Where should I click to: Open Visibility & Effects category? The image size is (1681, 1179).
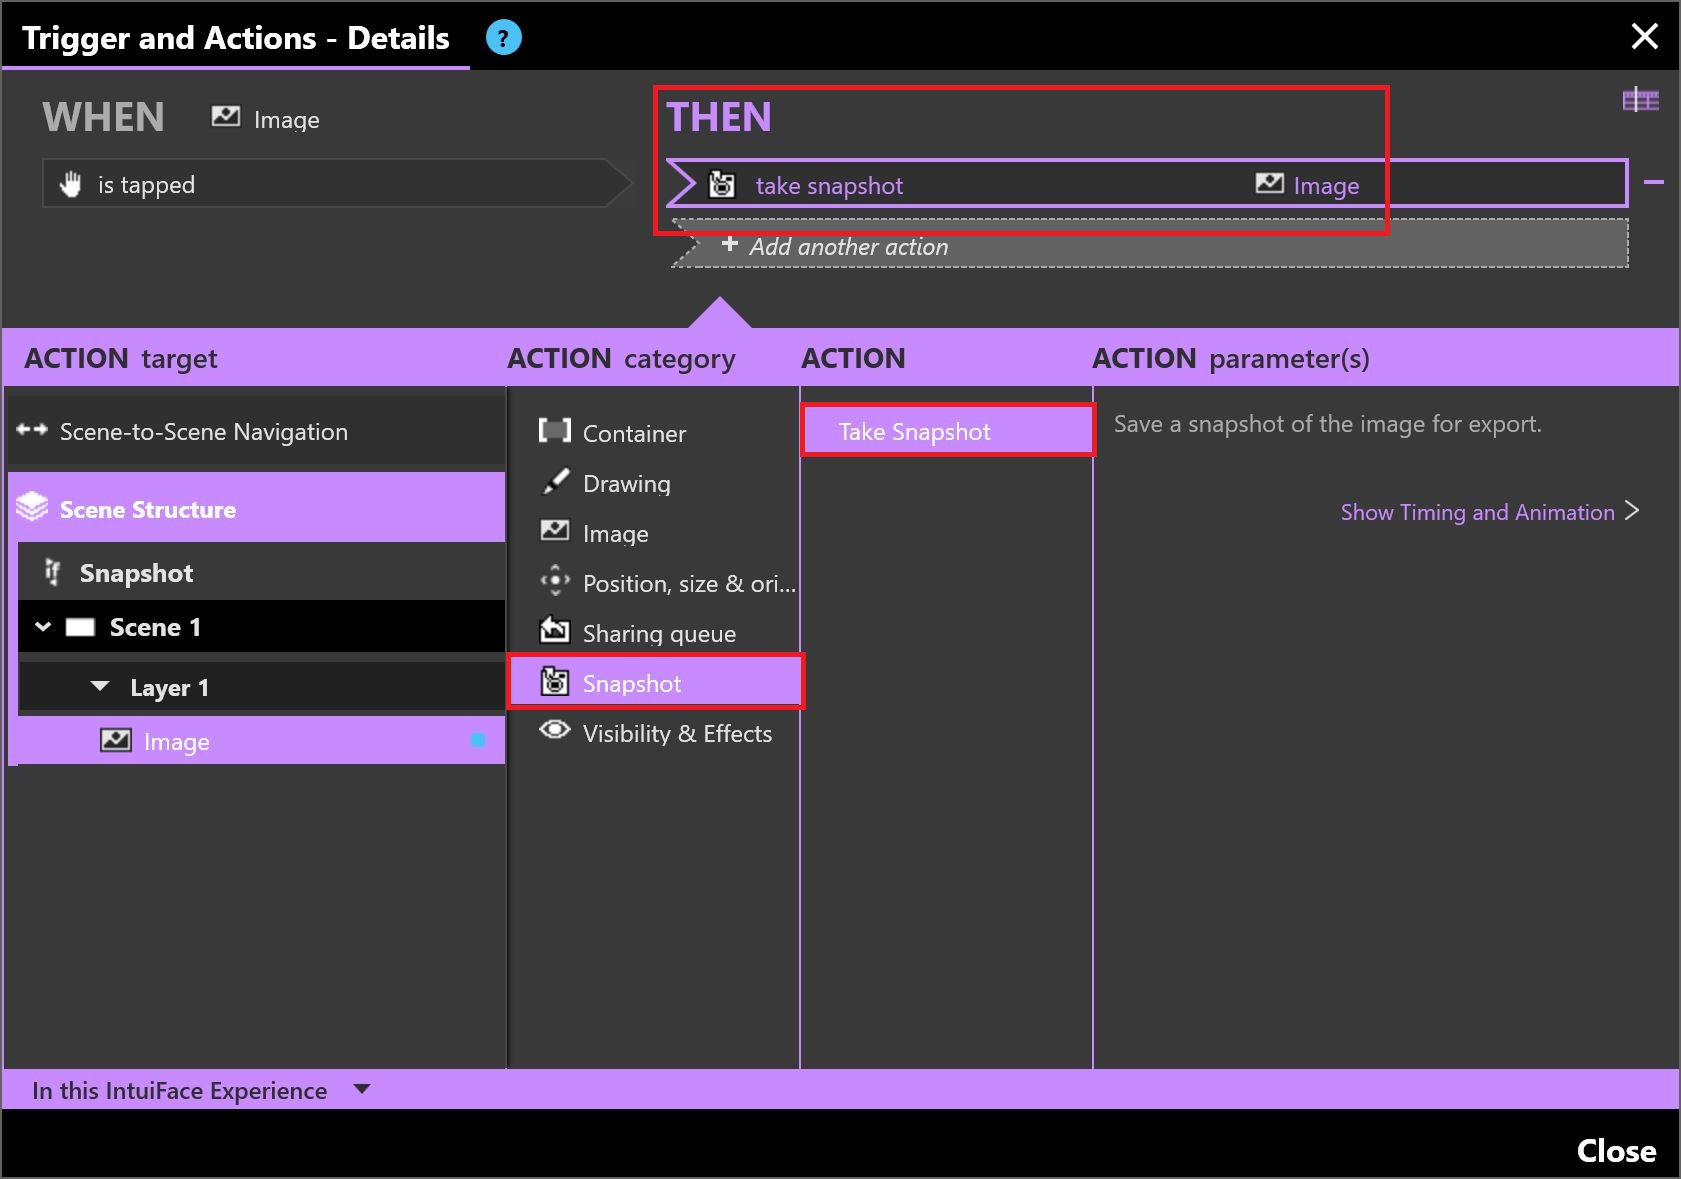point(676,734)
